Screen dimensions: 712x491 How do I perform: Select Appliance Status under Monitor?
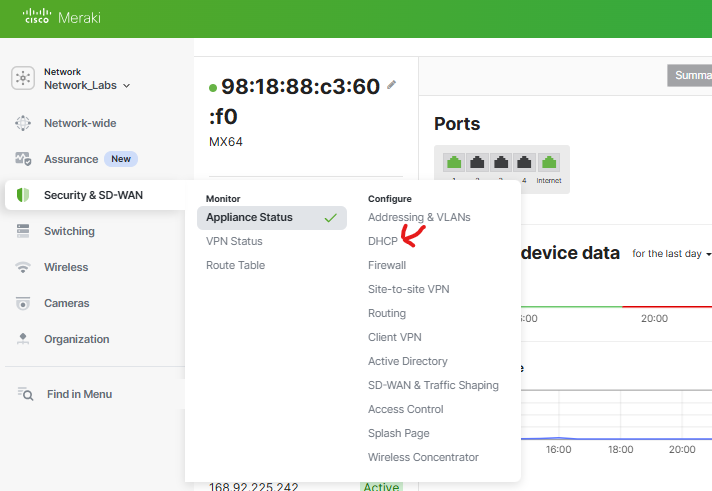pos(272,218)
